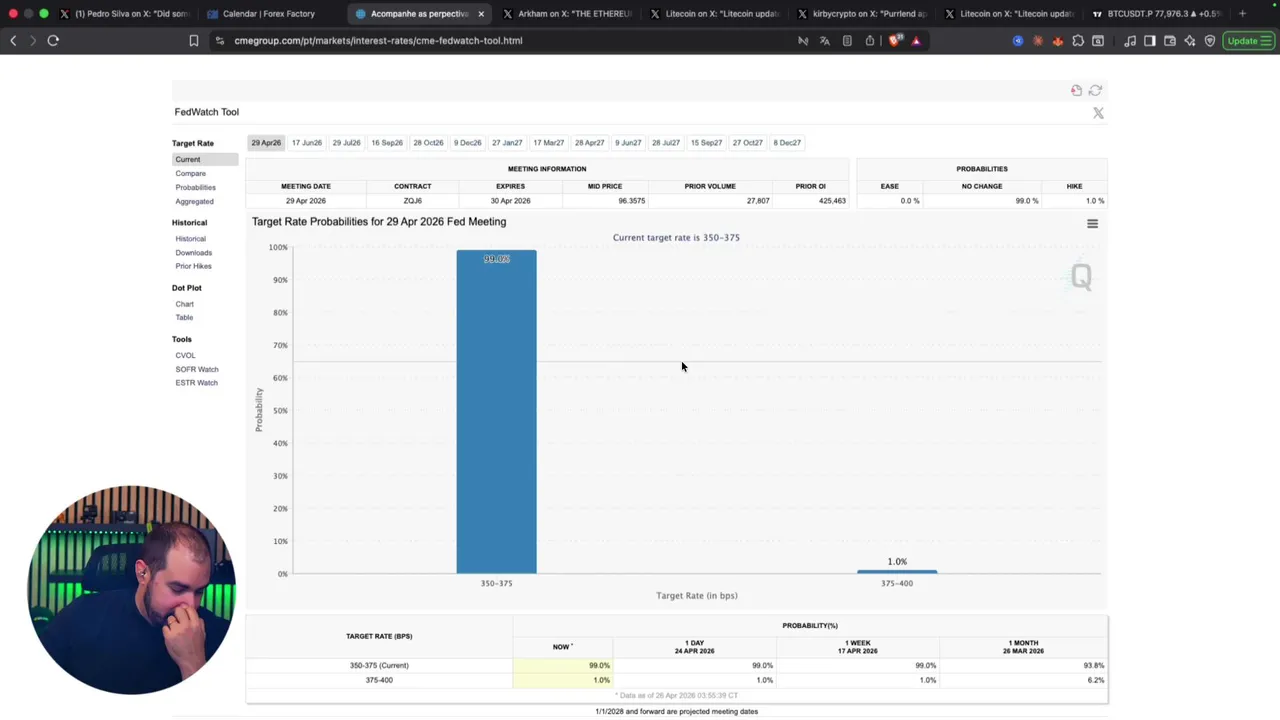Open the Brave VPN shield icon
The height and width of the screenshot is (720, 1280).
pyautogui.click(x=1210, y=41)
